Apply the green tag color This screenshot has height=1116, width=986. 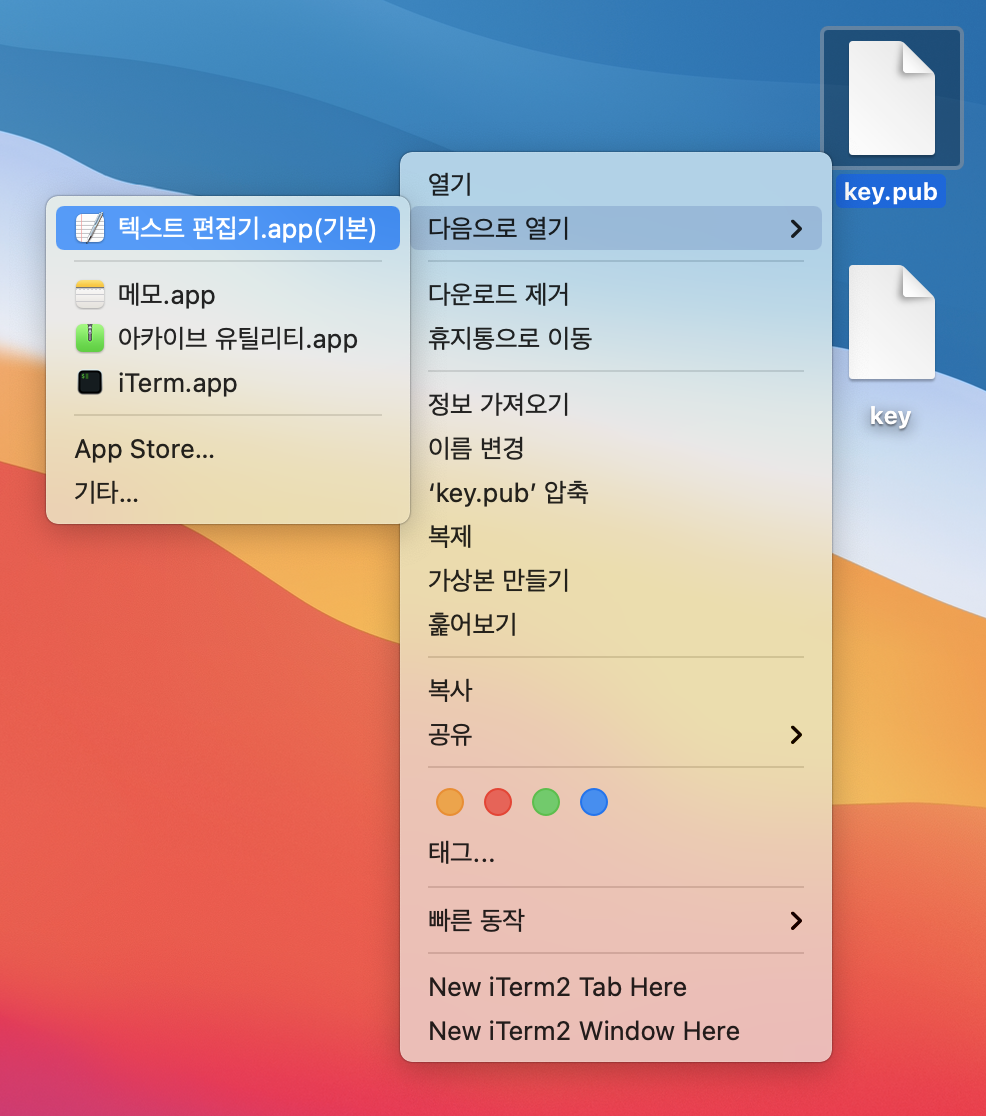point(546,802)
